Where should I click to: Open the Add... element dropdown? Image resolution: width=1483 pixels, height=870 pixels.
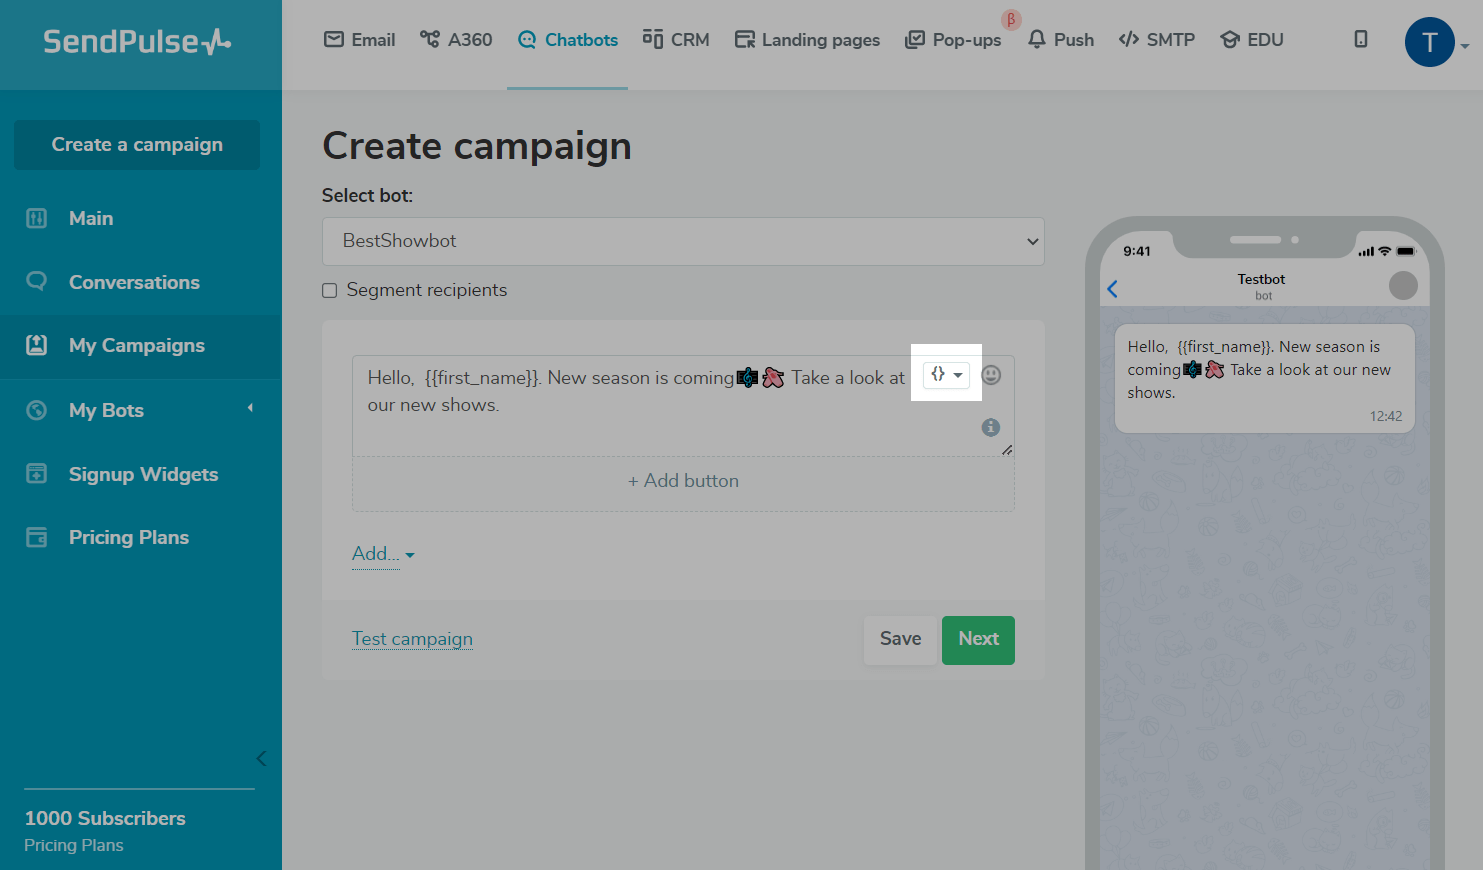[x=383, y=554]
